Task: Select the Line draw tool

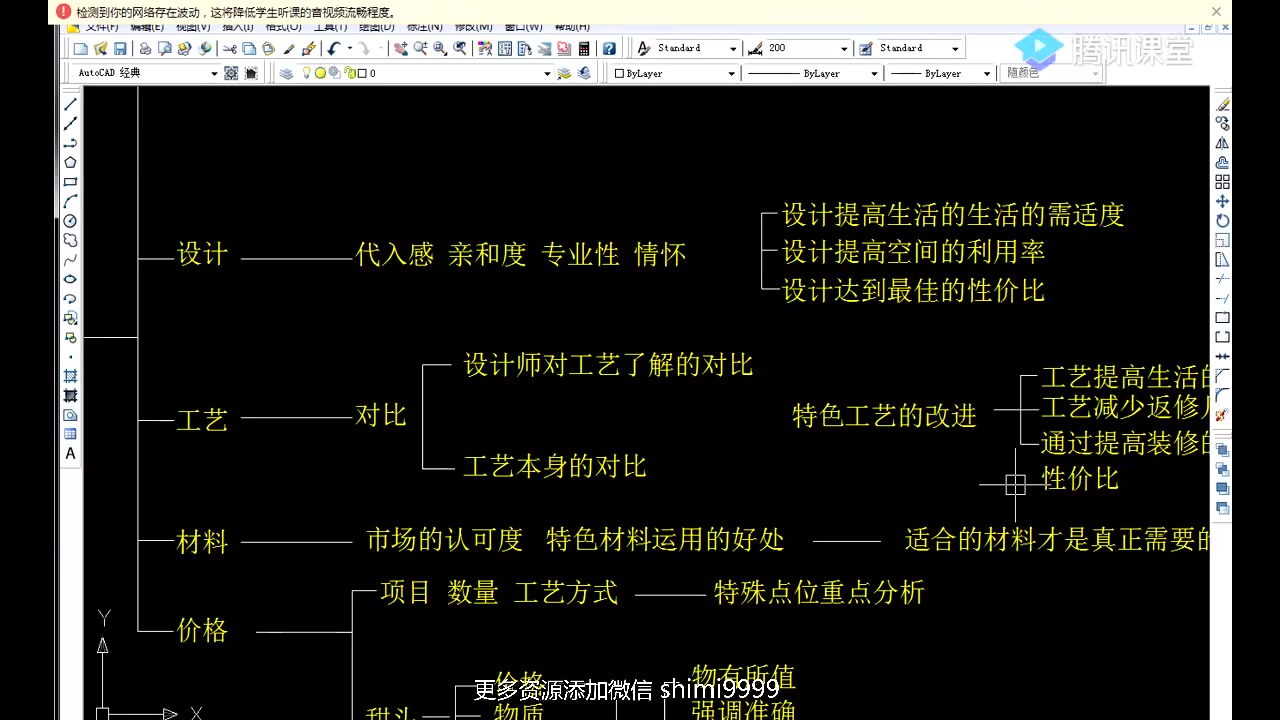Action: pos(71,104)
